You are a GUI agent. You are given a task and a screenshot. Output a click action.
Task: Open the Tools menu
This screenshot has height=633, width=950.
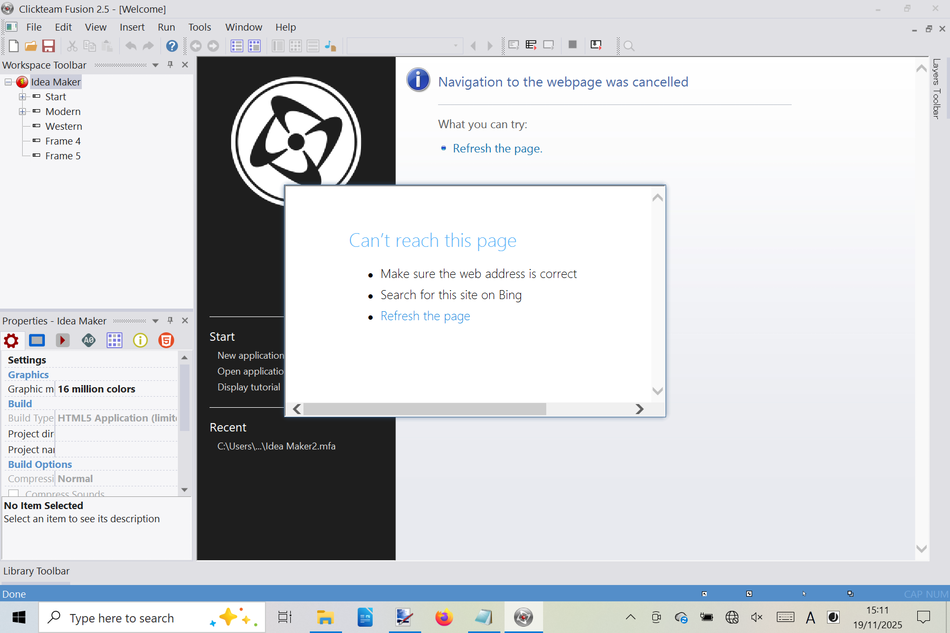(x=199, y=27)
